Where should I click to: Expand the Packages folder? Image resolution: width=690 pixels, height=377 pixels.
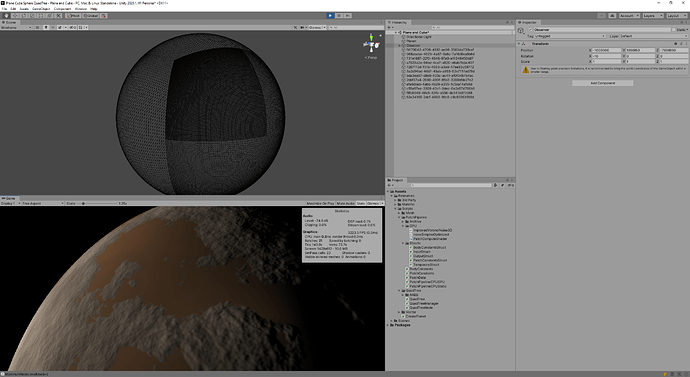point(389,325)
